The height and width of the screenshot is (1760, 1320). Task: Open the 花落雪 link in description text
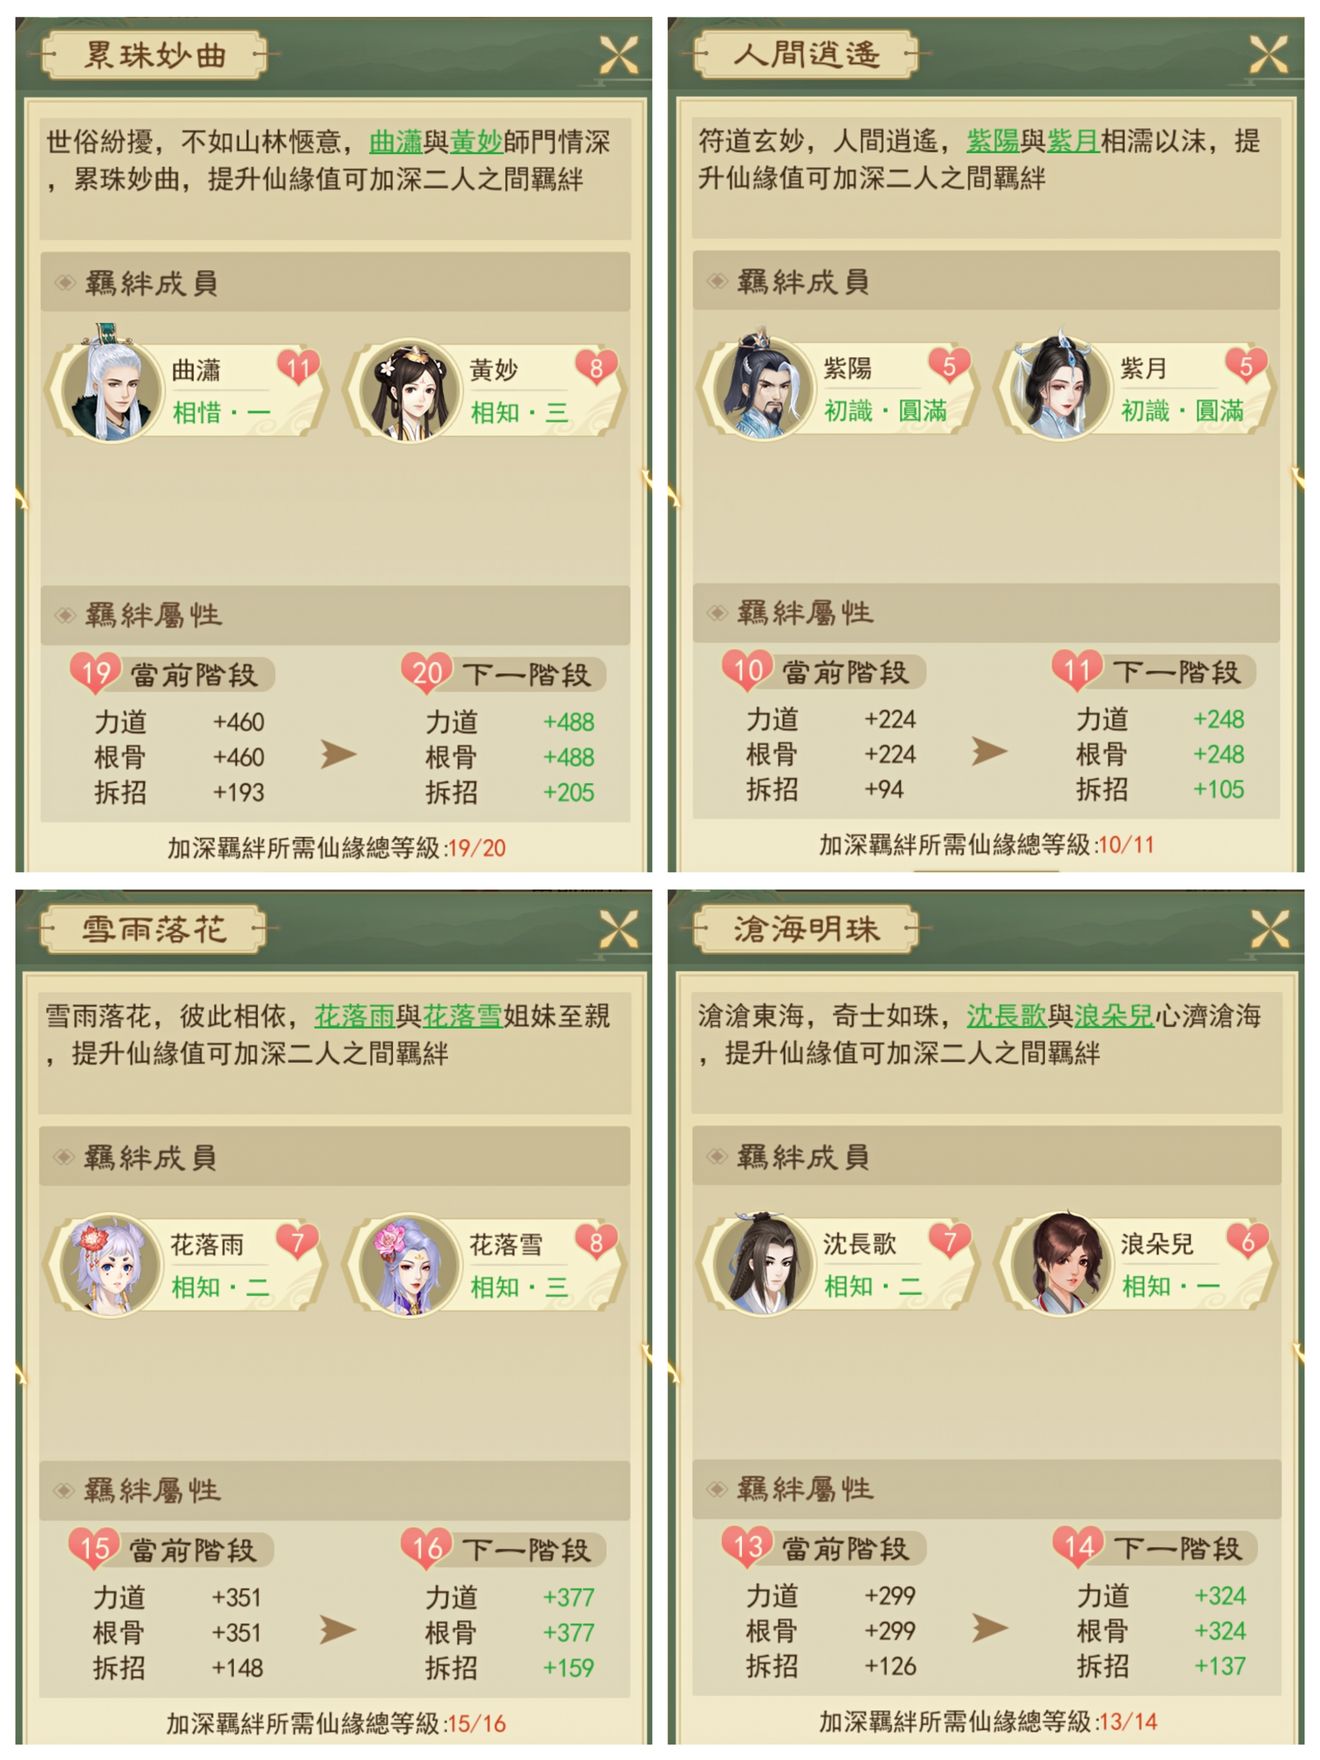[462, 1017]
